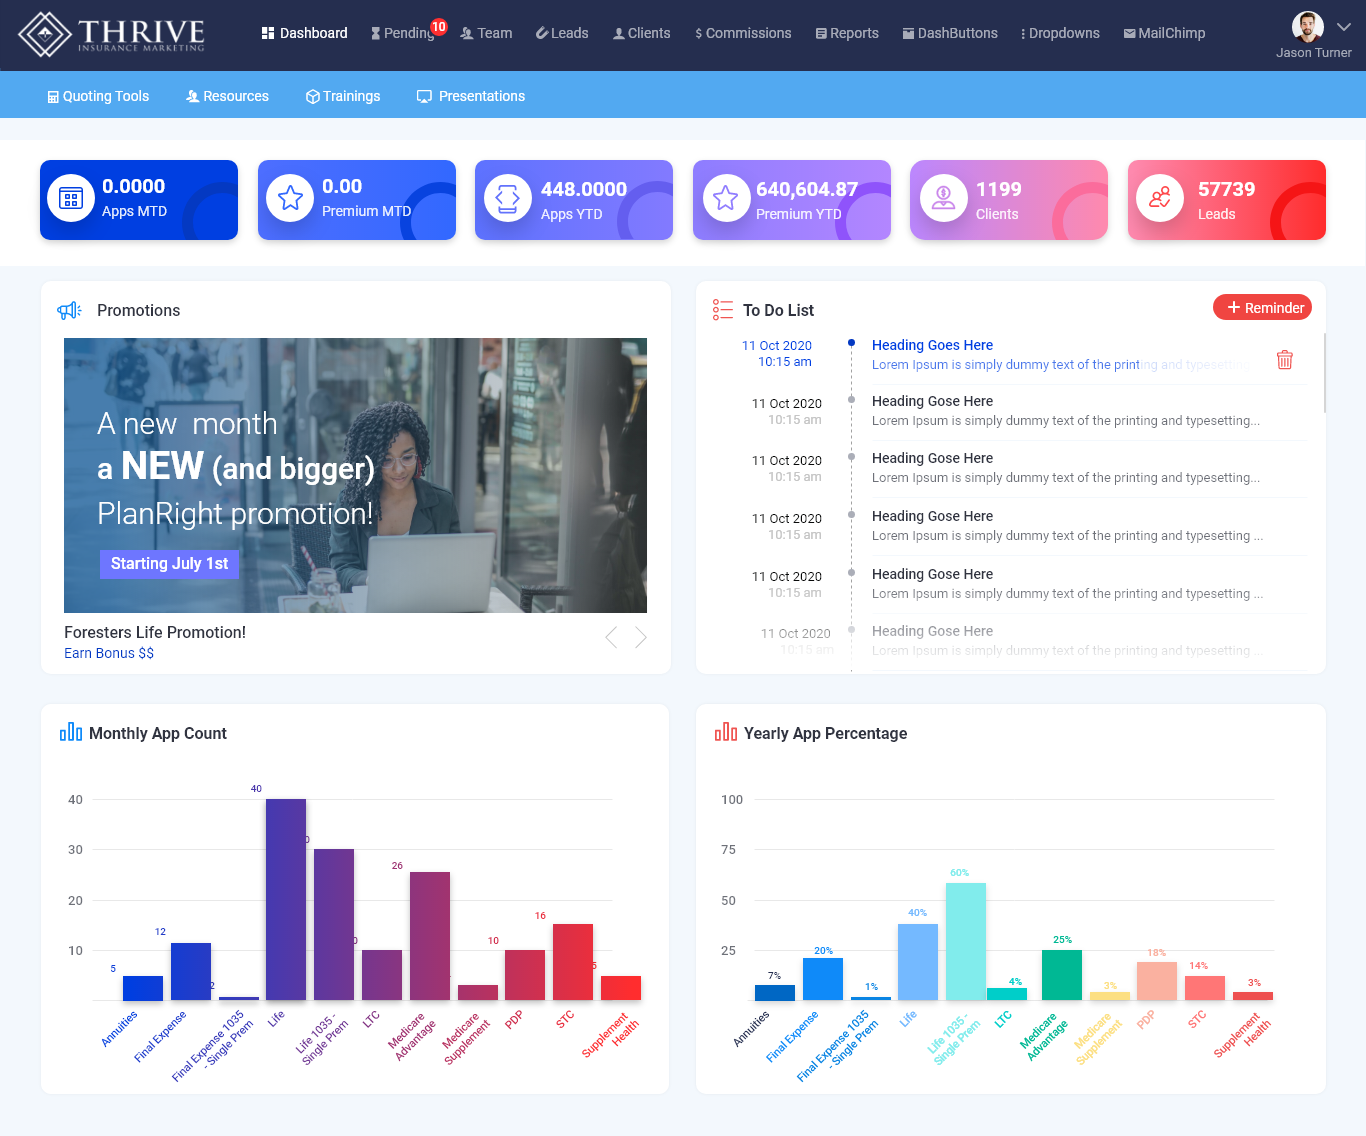Image resolution: width=1366 pixels, height=1136 pixels.
Task: Select the 60% bar in Yearly App Percentage
Action: (x=966, y=941)
